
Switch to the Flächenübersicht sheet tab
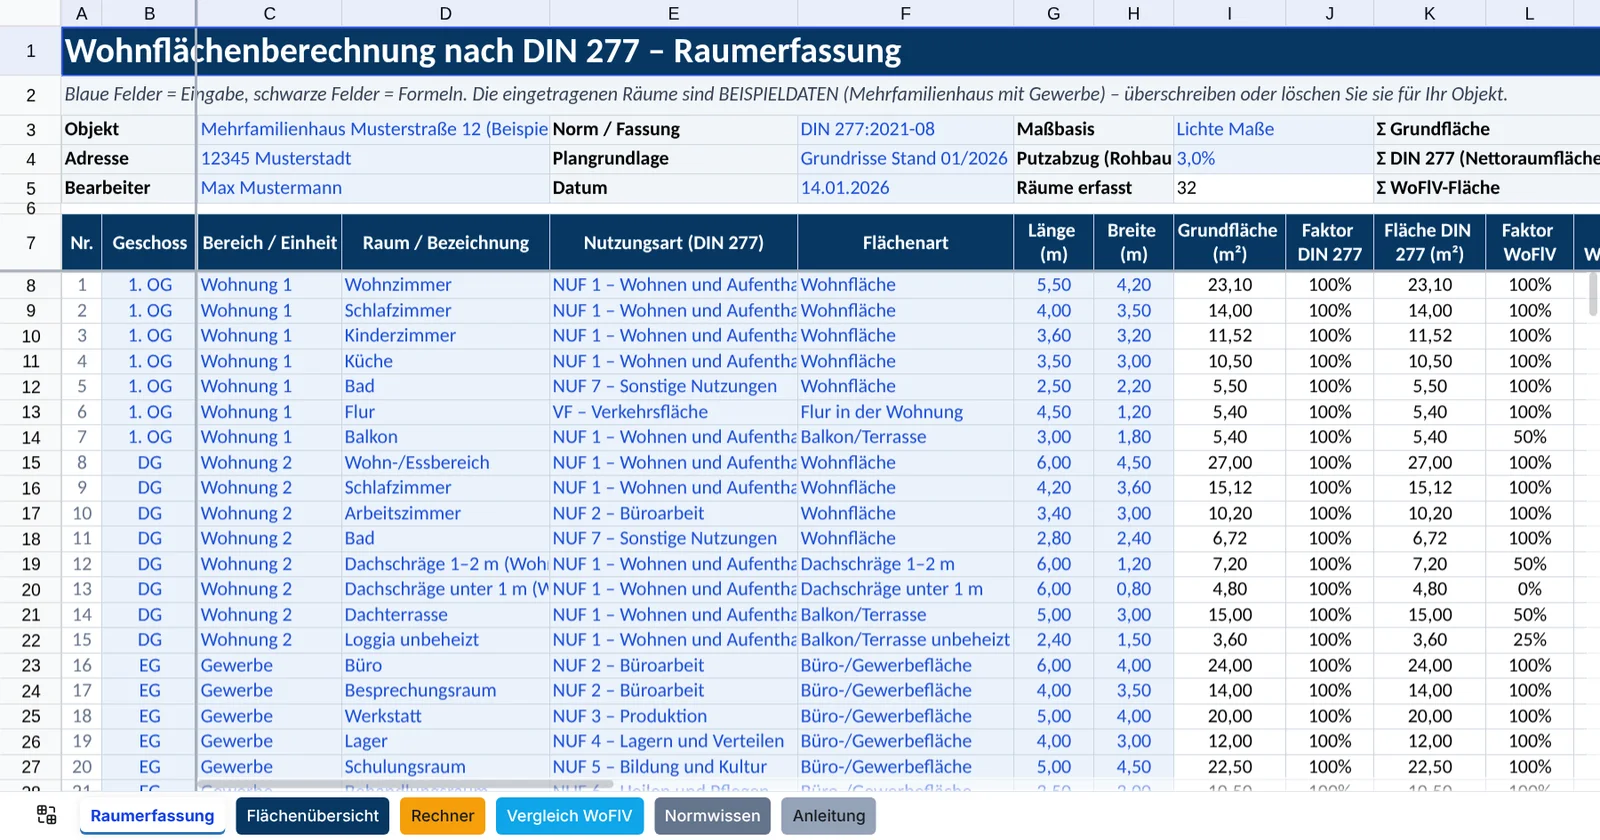pyautogui.click(x=312, y=816)
